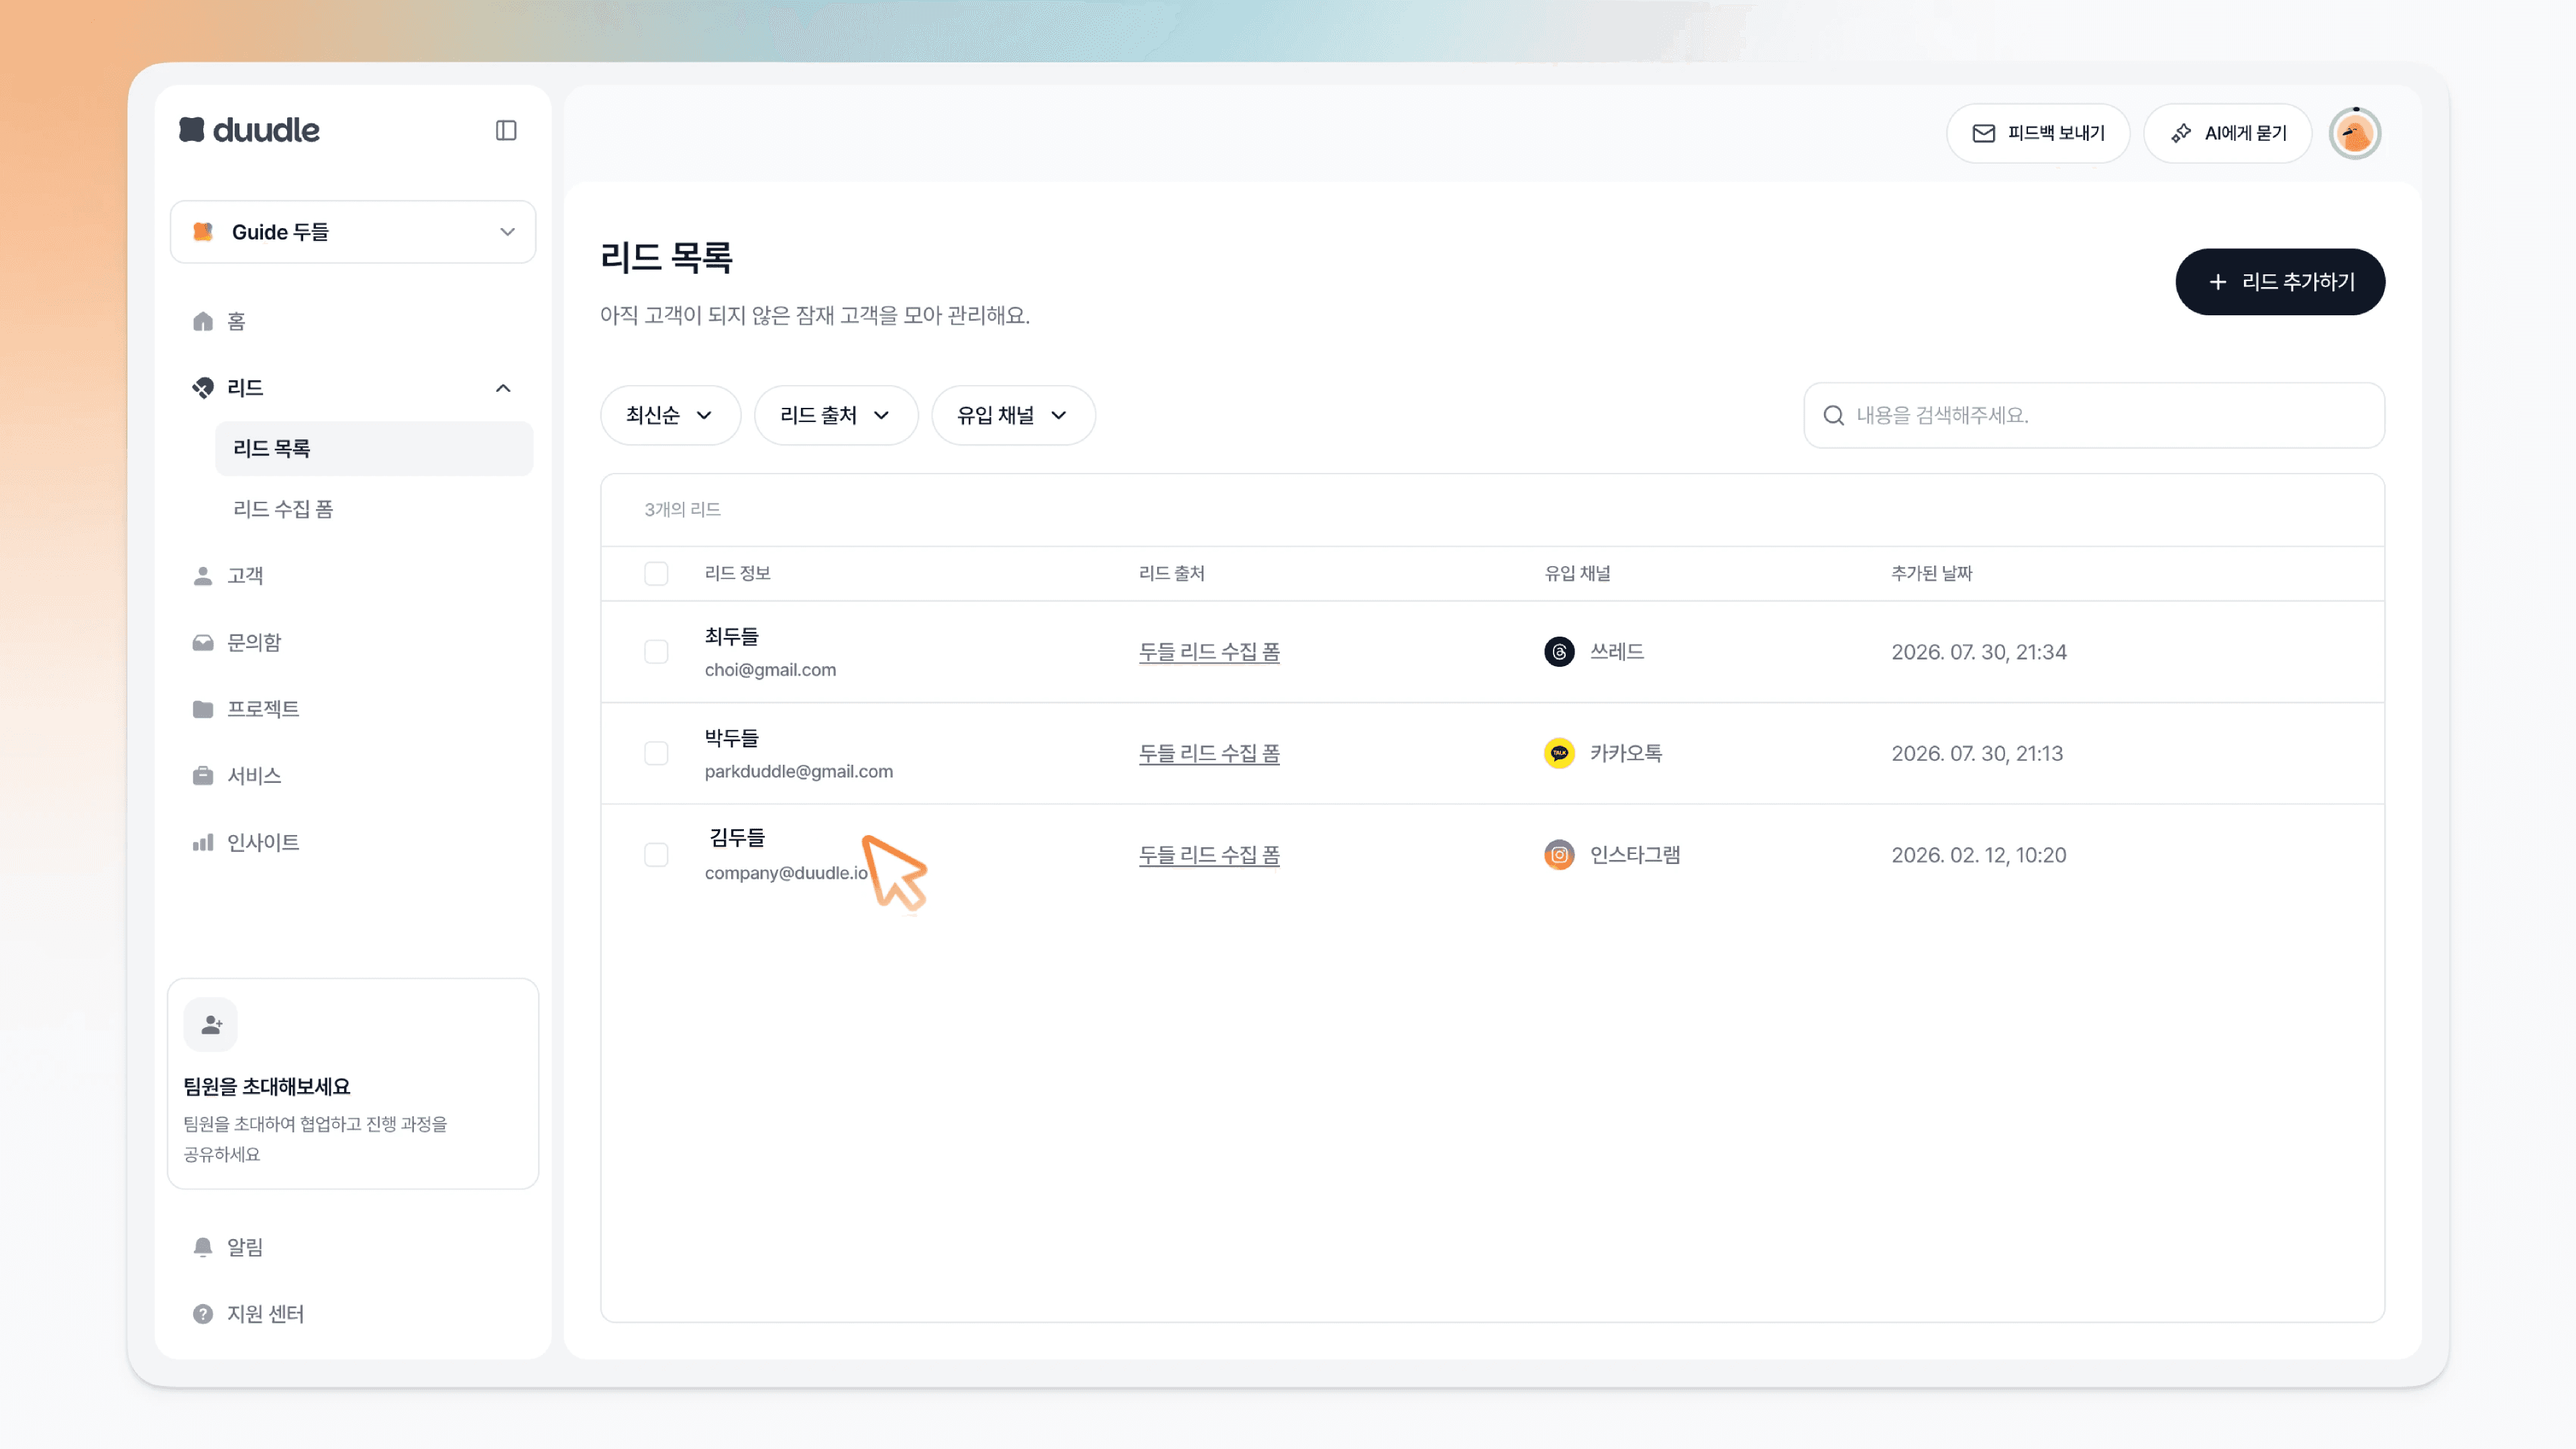The height and width of the screenshot is (1449, 2576).
Task: Toggle the select-all checkbox in table header
Action: click(656, 574)
